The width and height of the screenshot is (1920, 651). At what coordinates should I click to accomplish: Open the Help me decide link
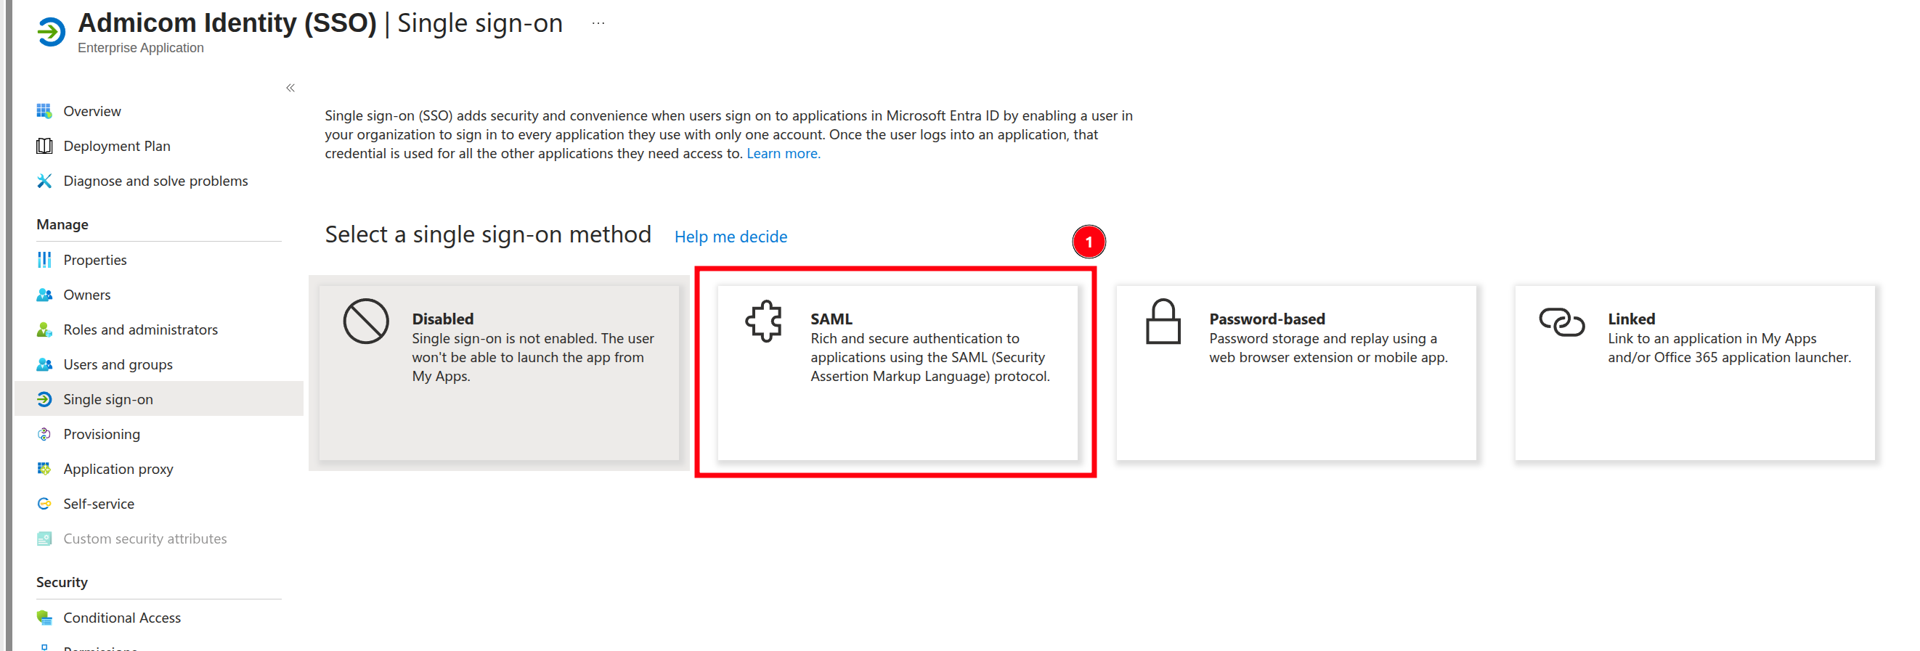[x=731, y=237]
